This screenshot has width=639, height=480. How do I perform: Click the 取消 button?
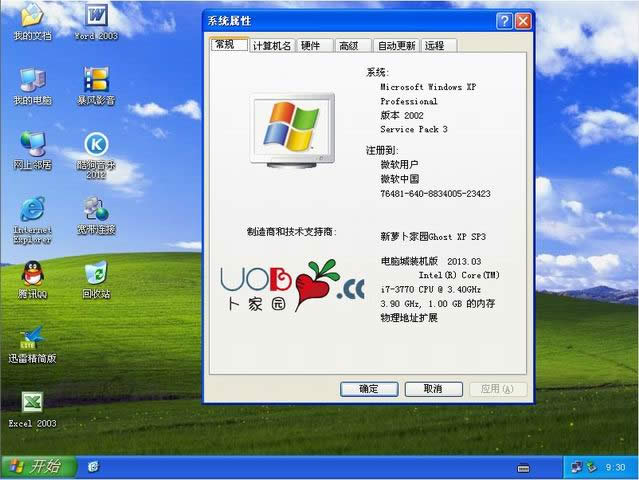point(432,389)
